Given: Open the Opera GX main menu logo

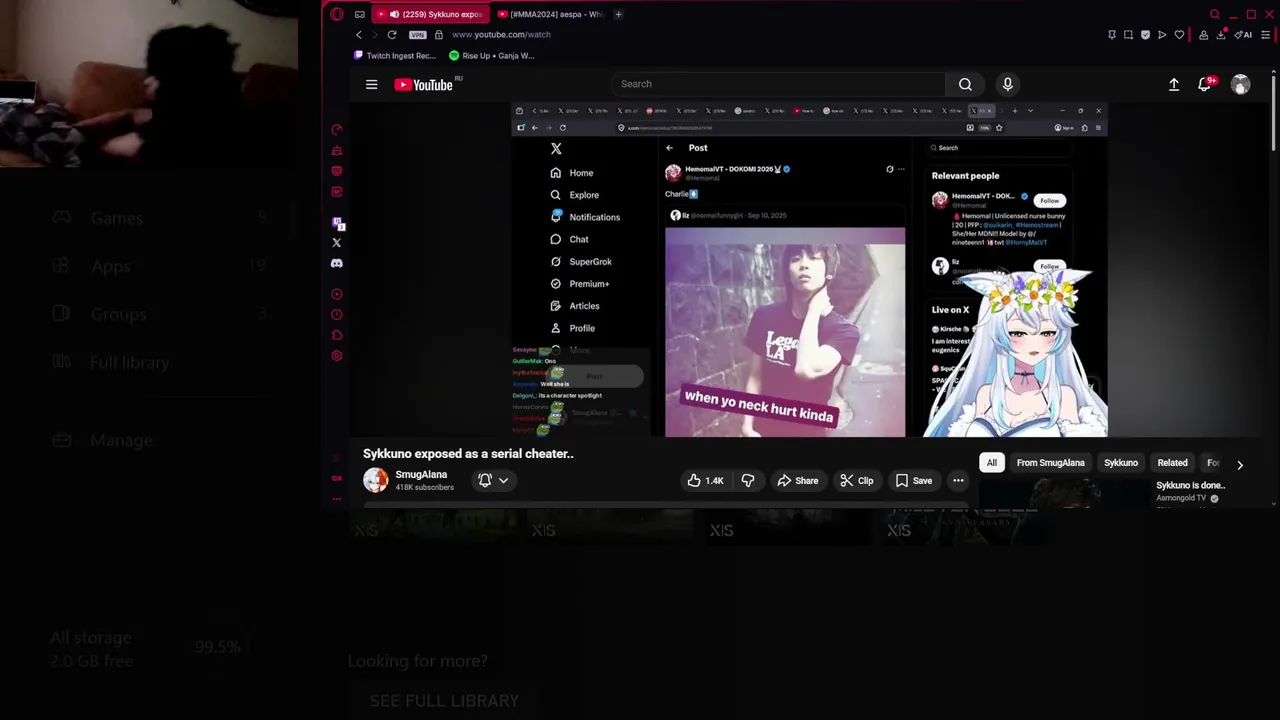Looking at the screenshot, I should pyautogui.click(x=337, y=14).
